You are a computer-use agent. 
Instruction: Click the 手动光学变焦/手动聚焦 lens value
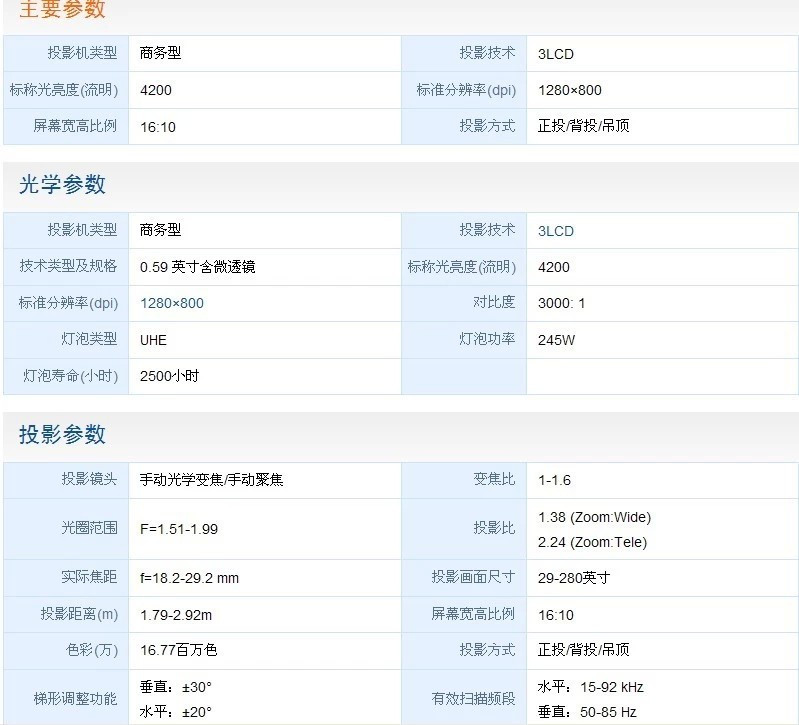[x=212, y=480]
